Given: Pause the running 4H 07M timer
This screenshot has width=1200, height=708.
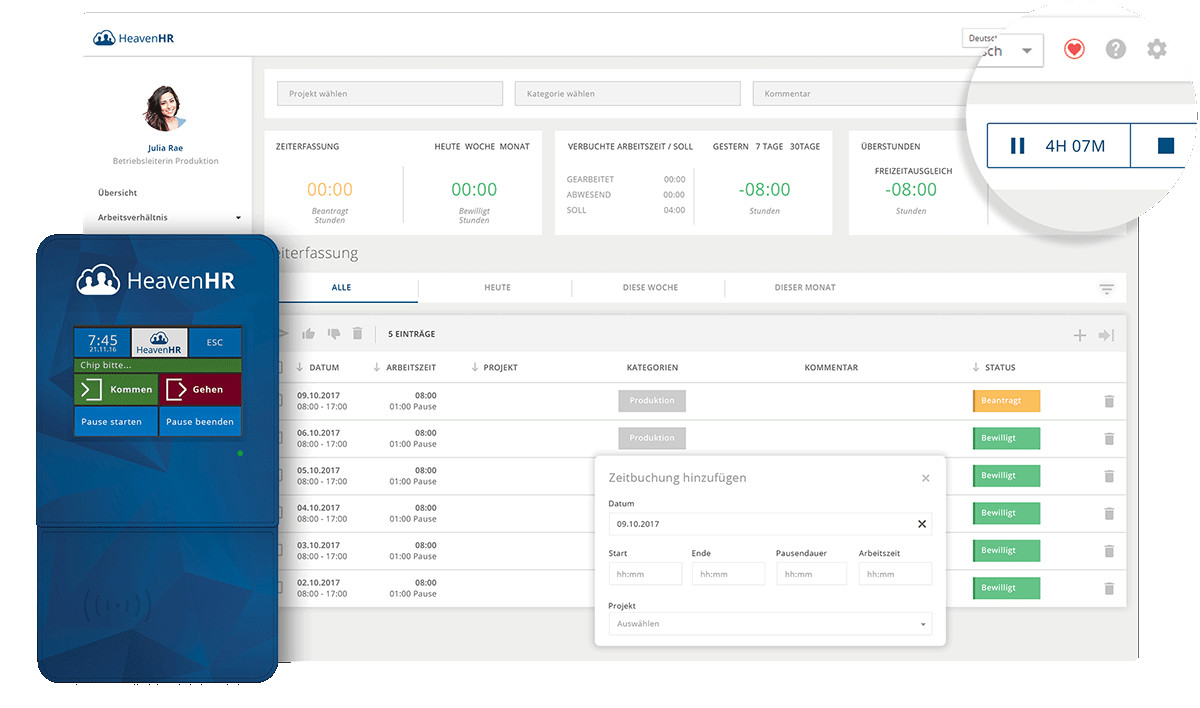Looking at the screenshot, I should pyautogui.click(x=1018, y=146).
